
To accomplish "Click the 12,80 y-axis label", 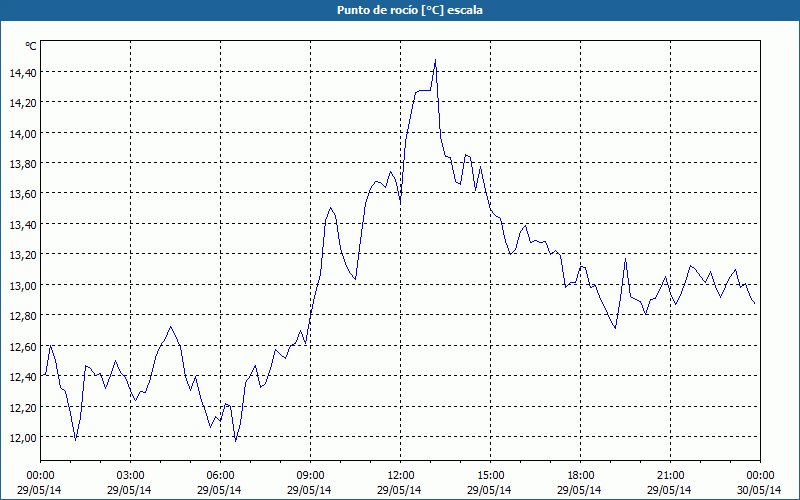I will (23, 316).
